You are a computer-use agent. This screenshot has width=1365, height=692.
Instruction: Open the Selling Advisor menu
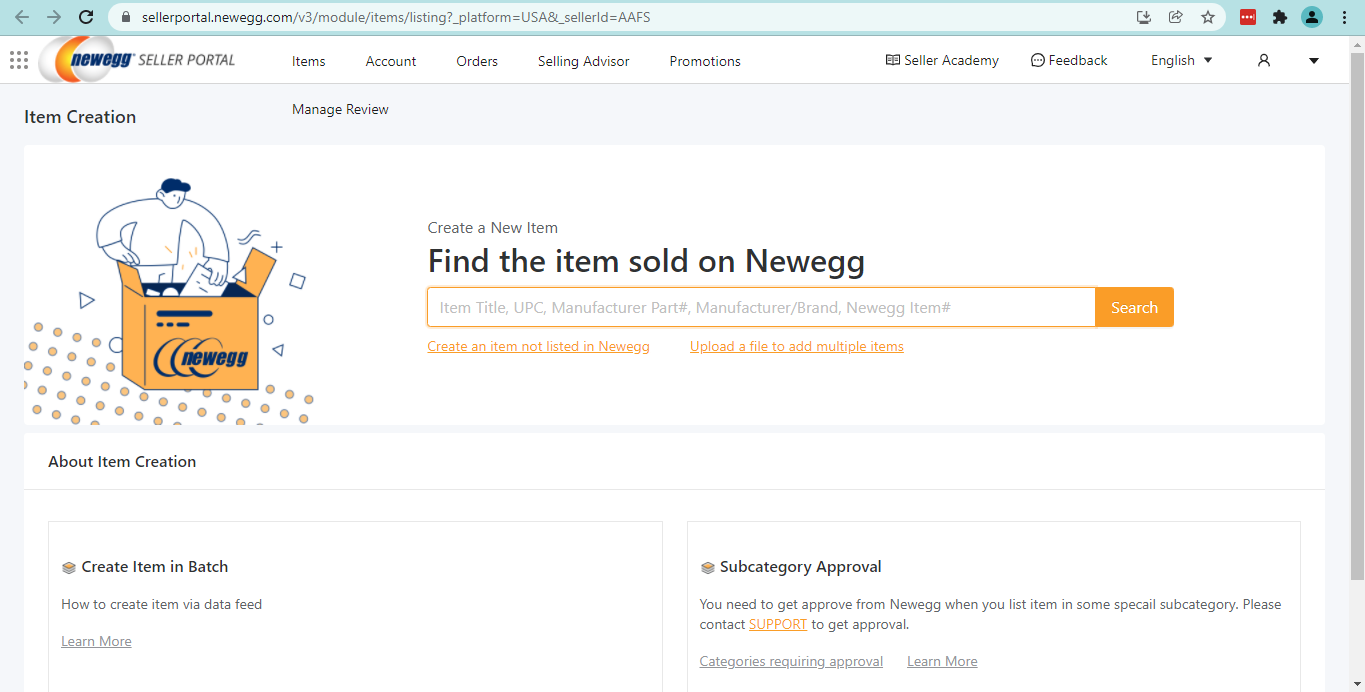pos(584,61)
